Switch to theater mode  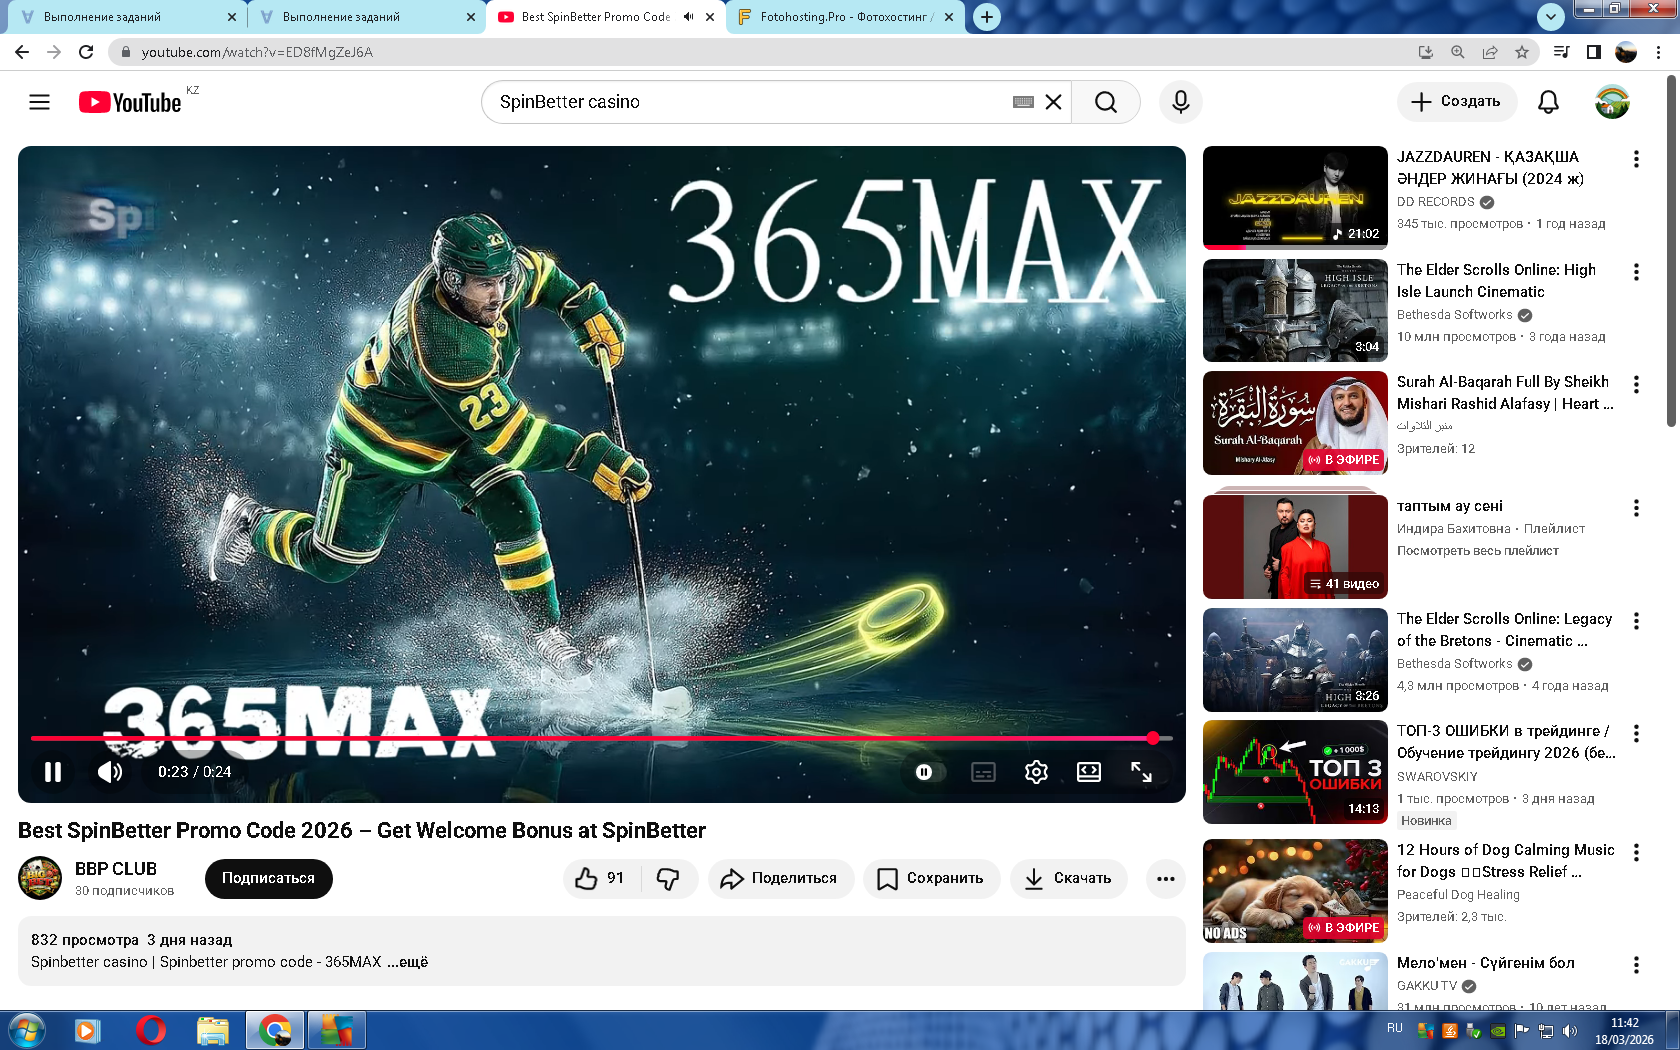coord(1089,772)
